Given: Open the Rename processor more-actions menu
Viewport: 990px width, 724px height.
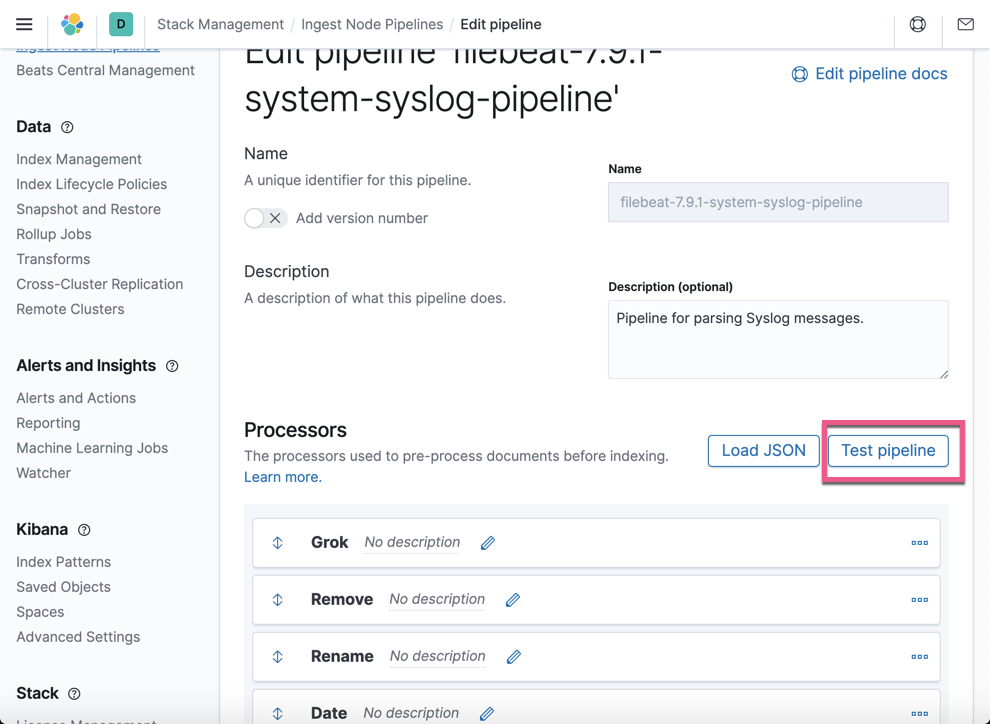Looking at the screenshot, I should point(919,656).
